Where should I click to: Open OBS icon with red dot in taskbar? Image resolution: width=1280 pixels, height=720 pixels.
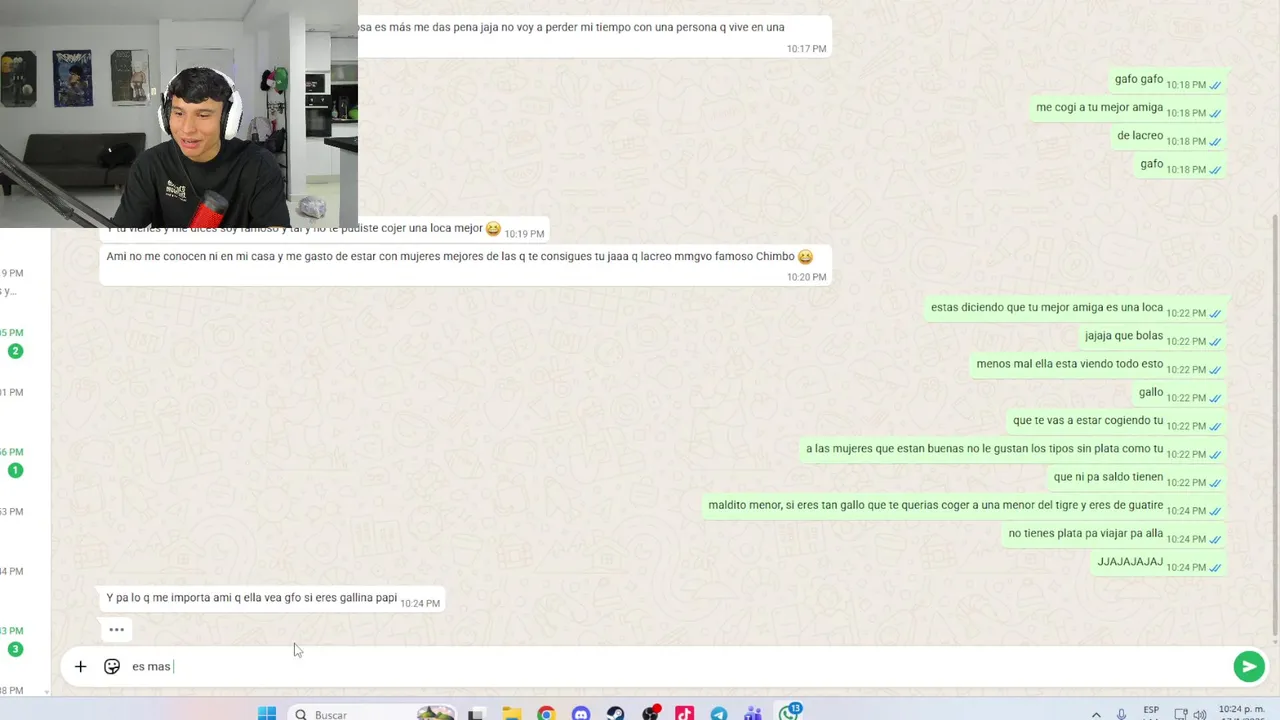click(650, 714)
